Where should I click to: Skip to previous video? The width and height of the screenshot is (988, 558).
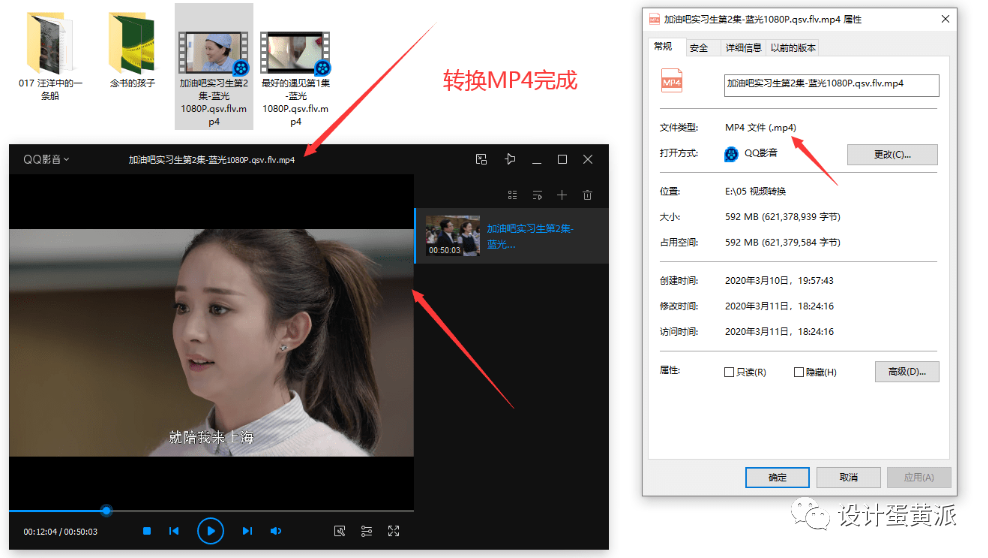pyautogui.click(x=174, y=531)
